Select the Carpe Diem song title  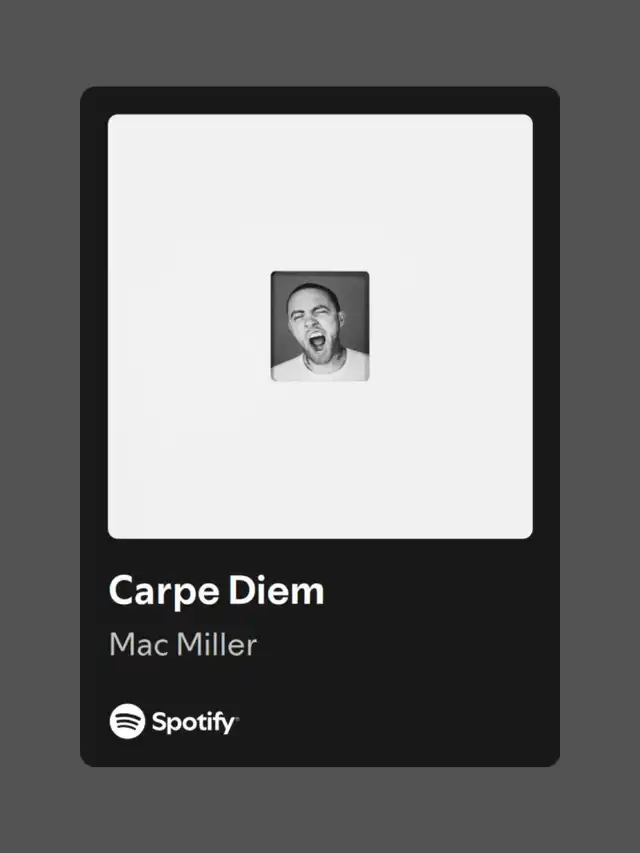click(217, 591)
